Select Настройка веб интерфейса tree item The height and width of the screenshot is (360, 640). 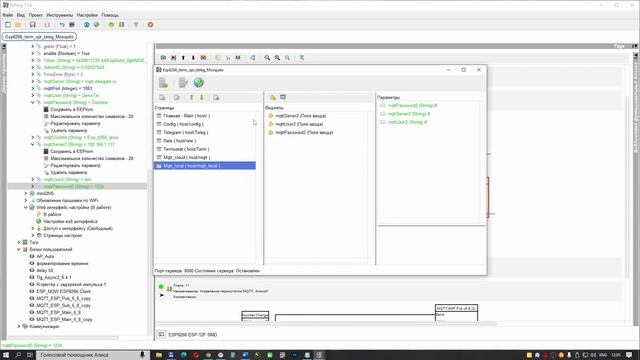point(70,221)
